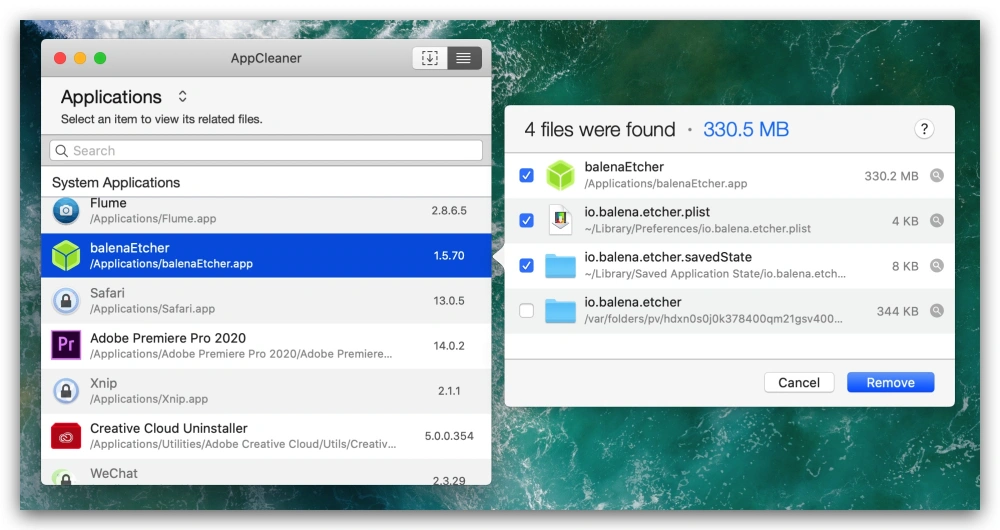Check the /var/folders io.balena.etcher checkbox
This screenshot has width=1000, height=530.
point(526,311)
